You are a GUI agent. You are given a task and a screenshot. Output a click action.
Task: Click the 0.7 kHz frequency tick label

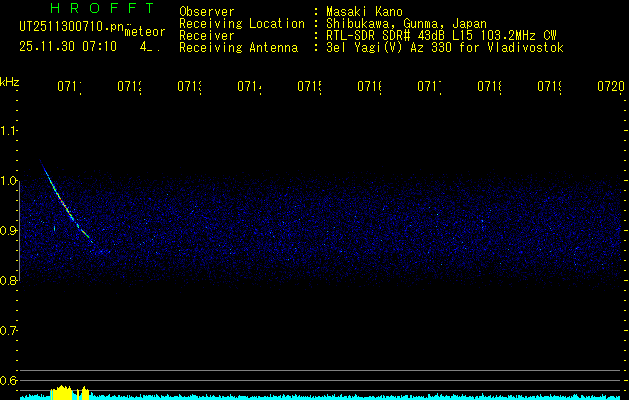click(9, 330)
